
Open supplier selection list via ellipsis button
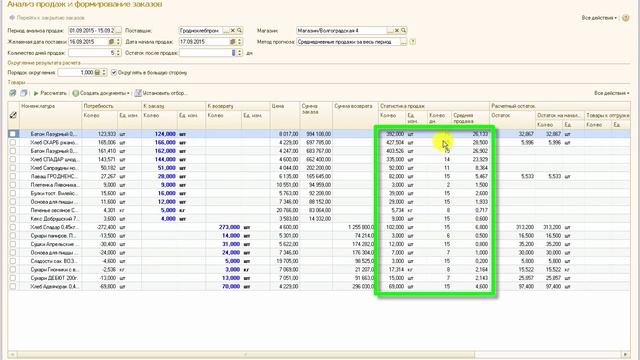(x=226, y=31)
